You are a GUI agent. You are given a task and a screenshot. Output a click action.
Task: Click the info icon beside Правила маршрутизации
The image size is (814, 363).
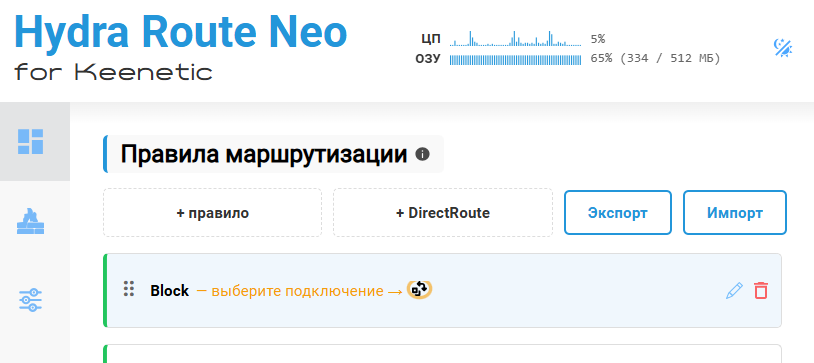(423, 154)
